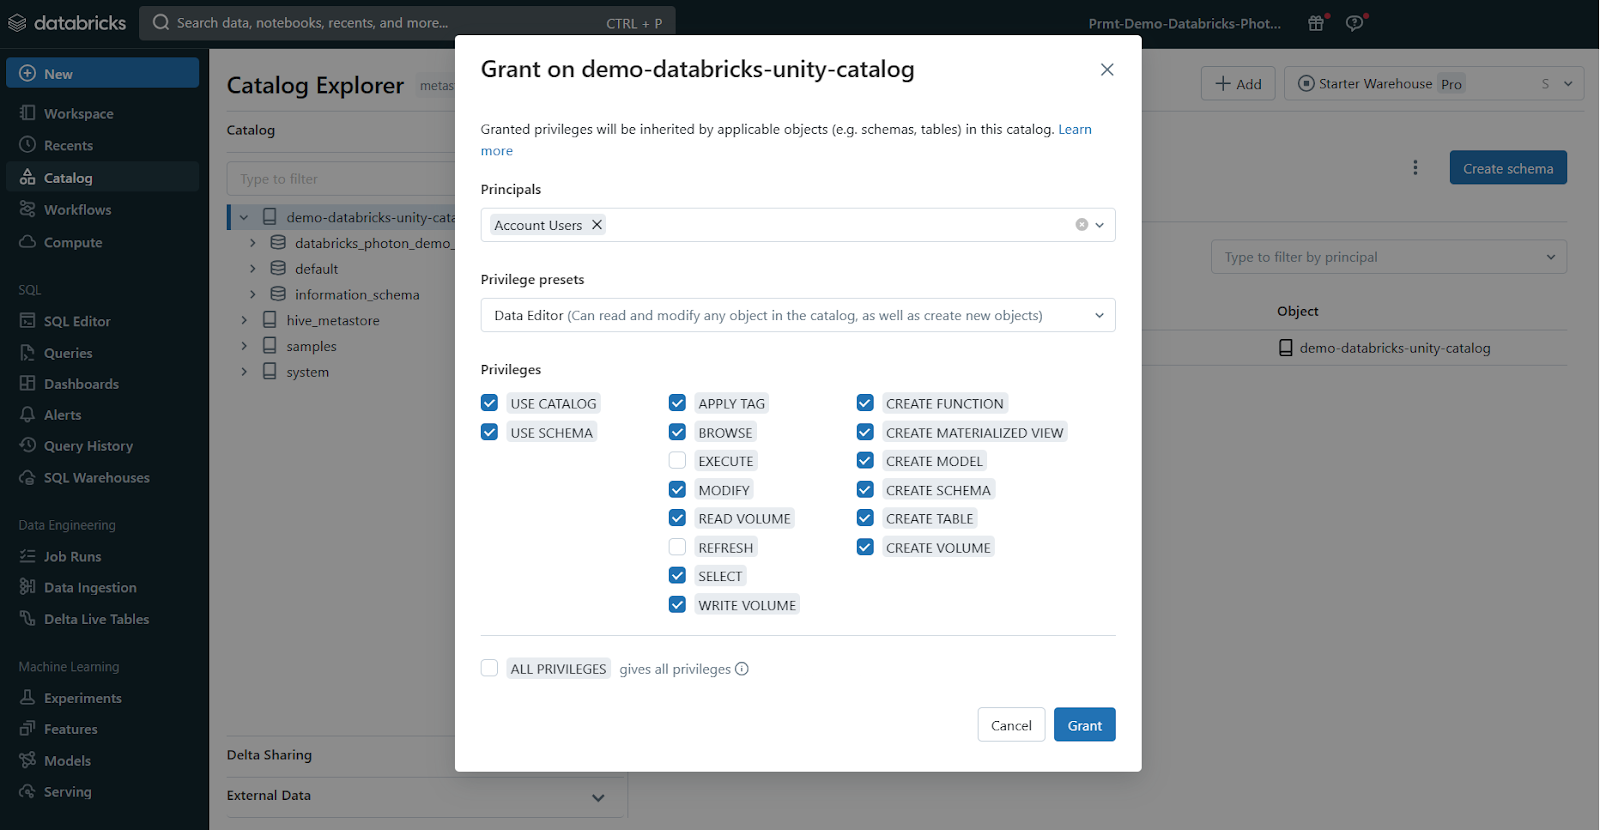The height and width of the screenshot is (830, 1600).
Task: Click the New button
Action: (103, 73)
